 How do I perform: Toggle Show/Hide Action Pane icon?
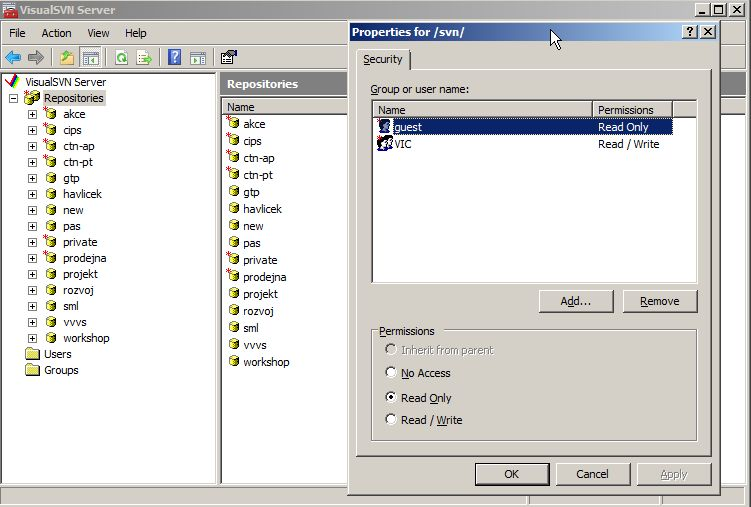click(198, 58)
